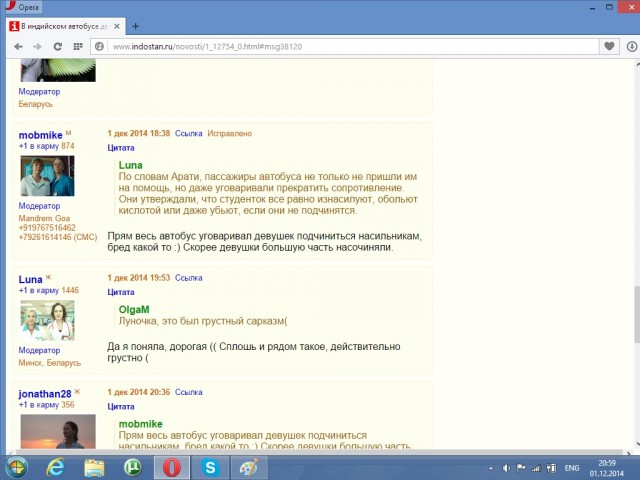Open the Speed Dial grid icon
The image size is (640, 480).
[x=78, y=46]
